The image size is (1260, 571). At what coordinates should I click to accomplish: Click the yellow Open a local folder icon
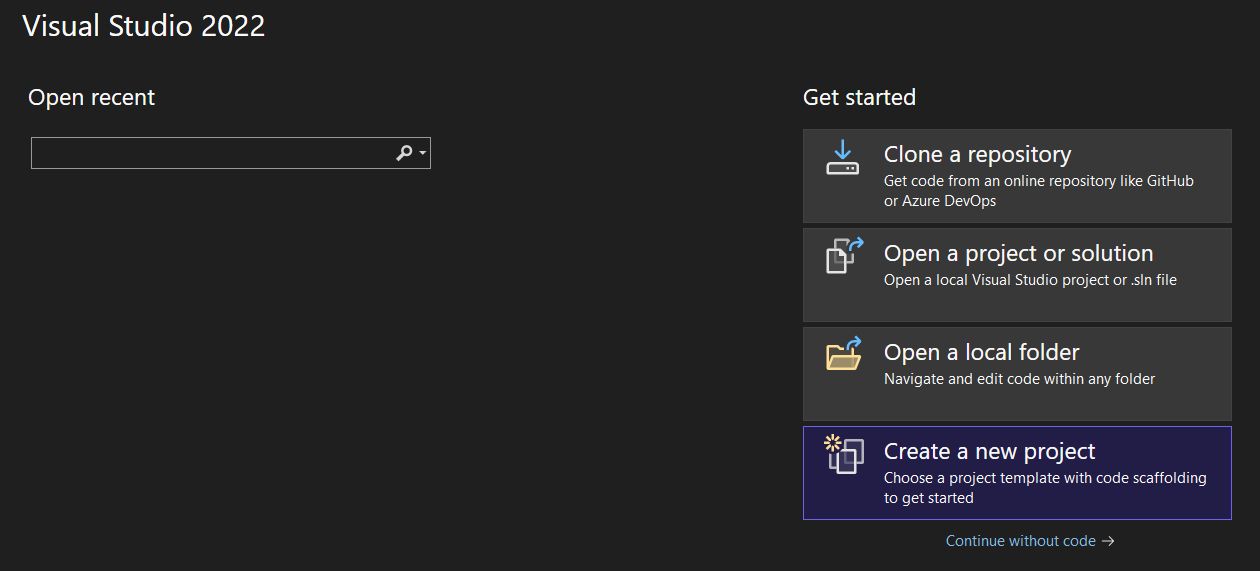[x=843, y=355]
